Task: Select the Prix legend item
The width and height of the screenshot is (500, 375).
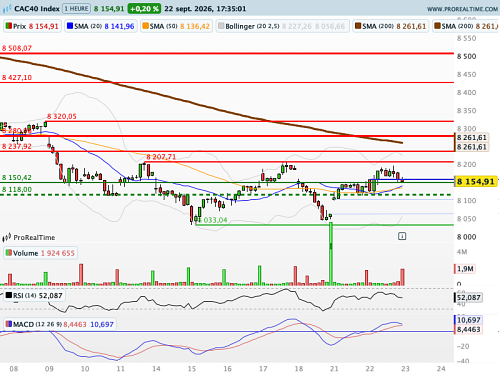Action: pos(32,26)
